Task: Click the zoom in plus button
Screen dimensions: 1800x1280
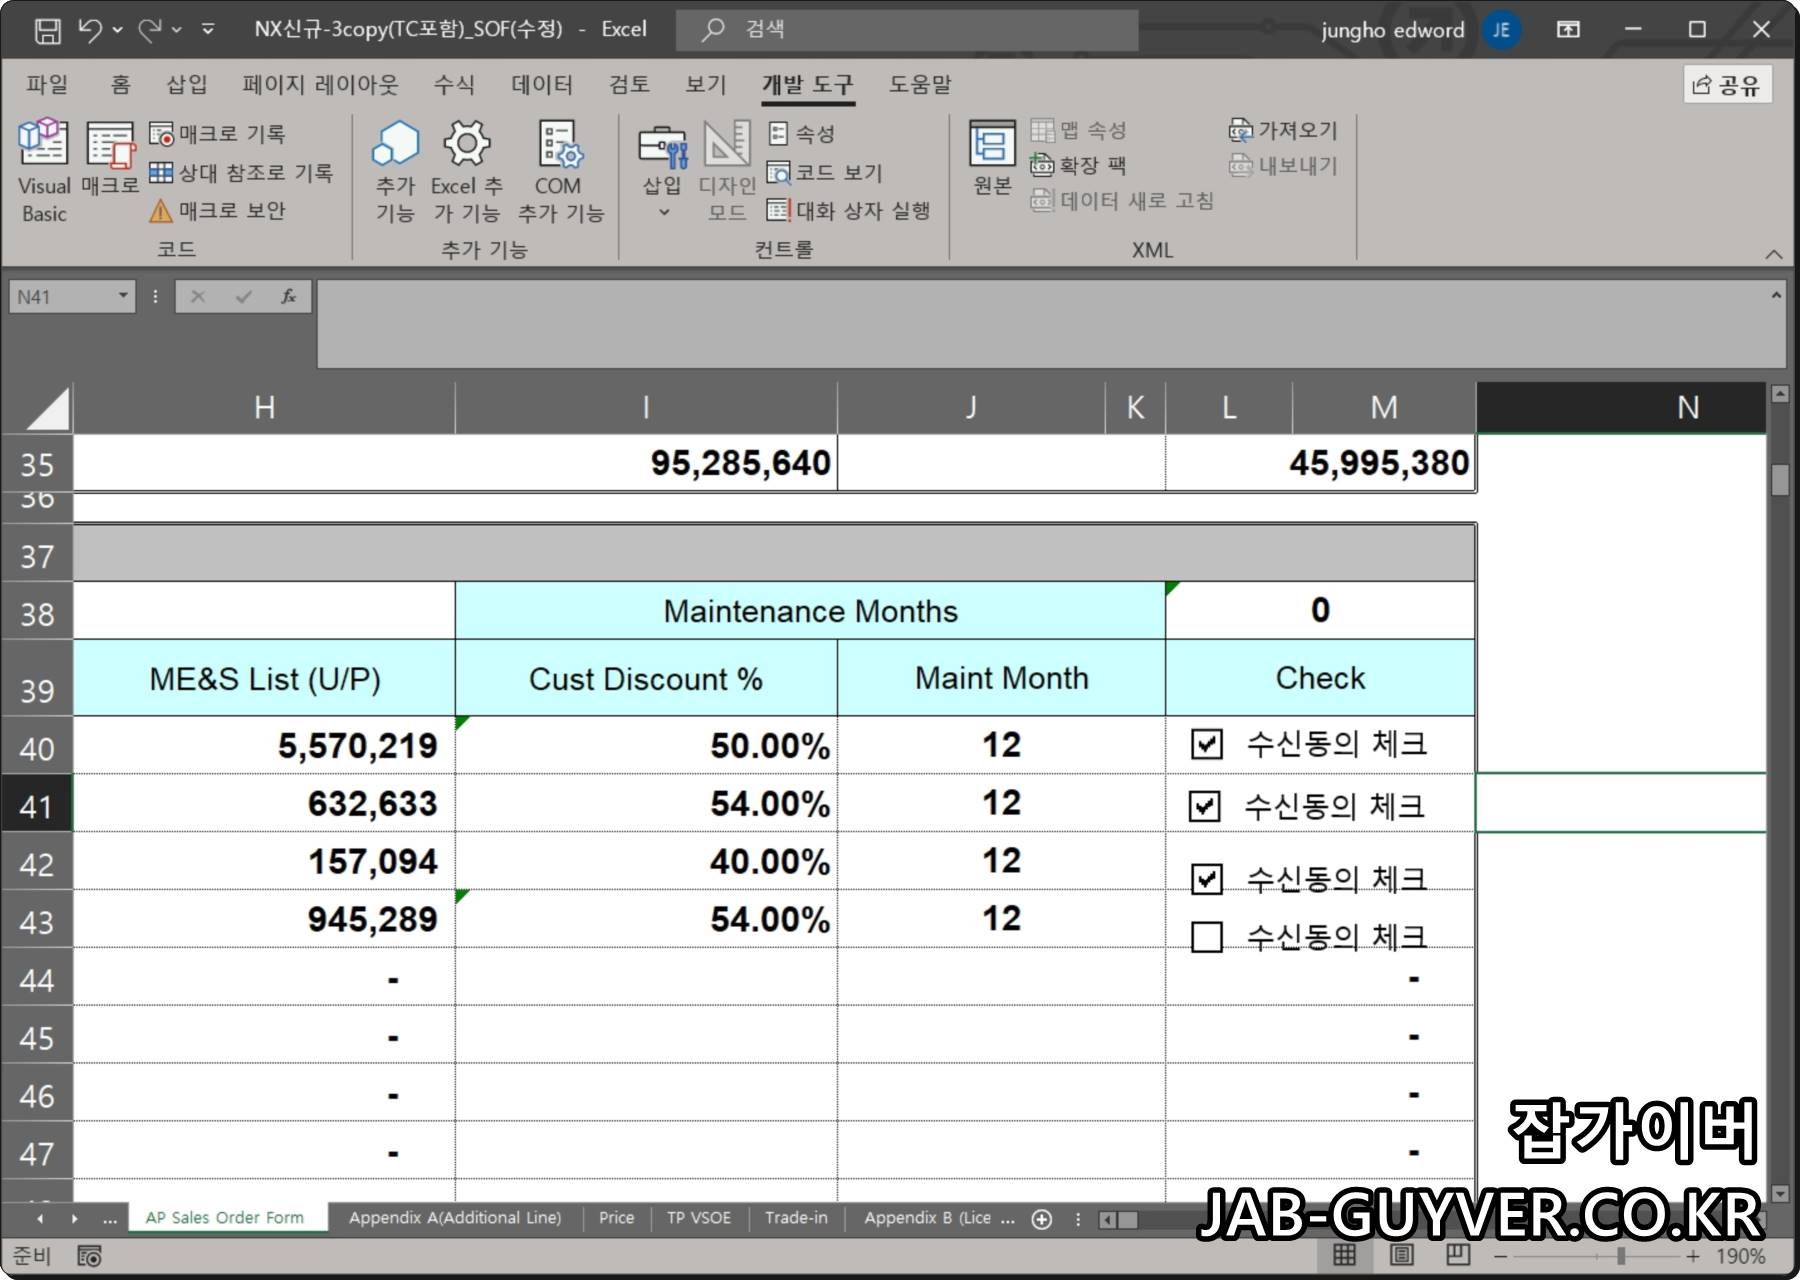Action: pyautogui.click(x=1692, y=1256)
